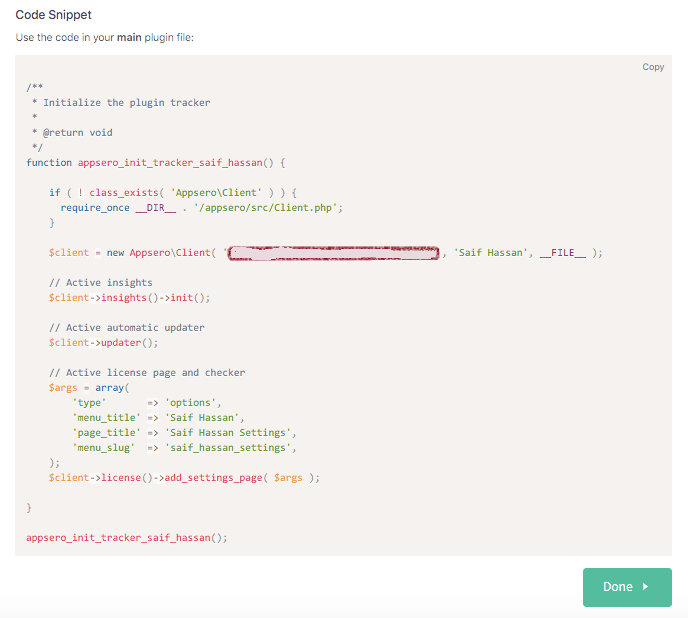Click the final 'appsero_init_tracker_saif_hassan();' call line
The height and width of the screenshot is (618, 688).
[127, 538]
